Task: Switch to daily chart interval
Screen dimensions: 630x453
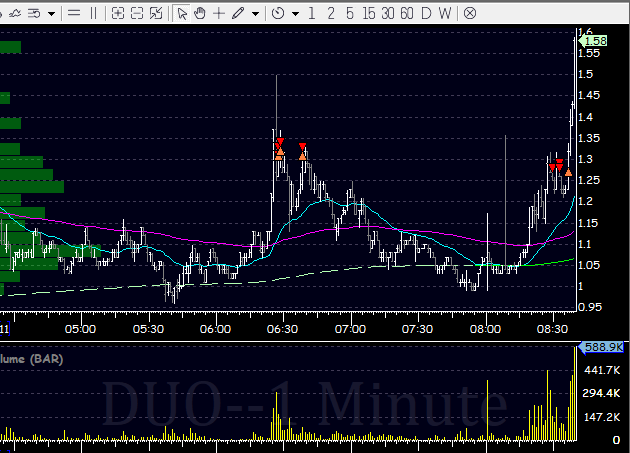Action: click(426, 13)
